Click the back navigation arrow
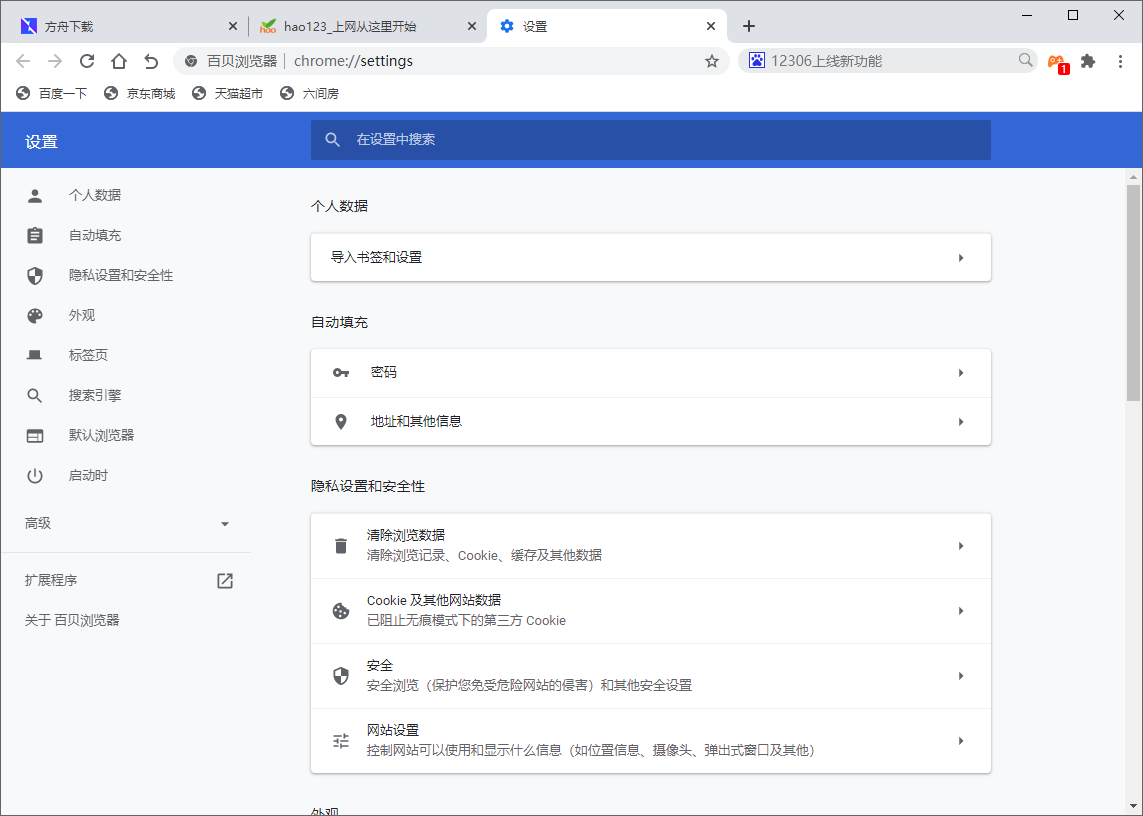Screen dimensions: 1143x816 pyautogui.click(x=23, y=61)
